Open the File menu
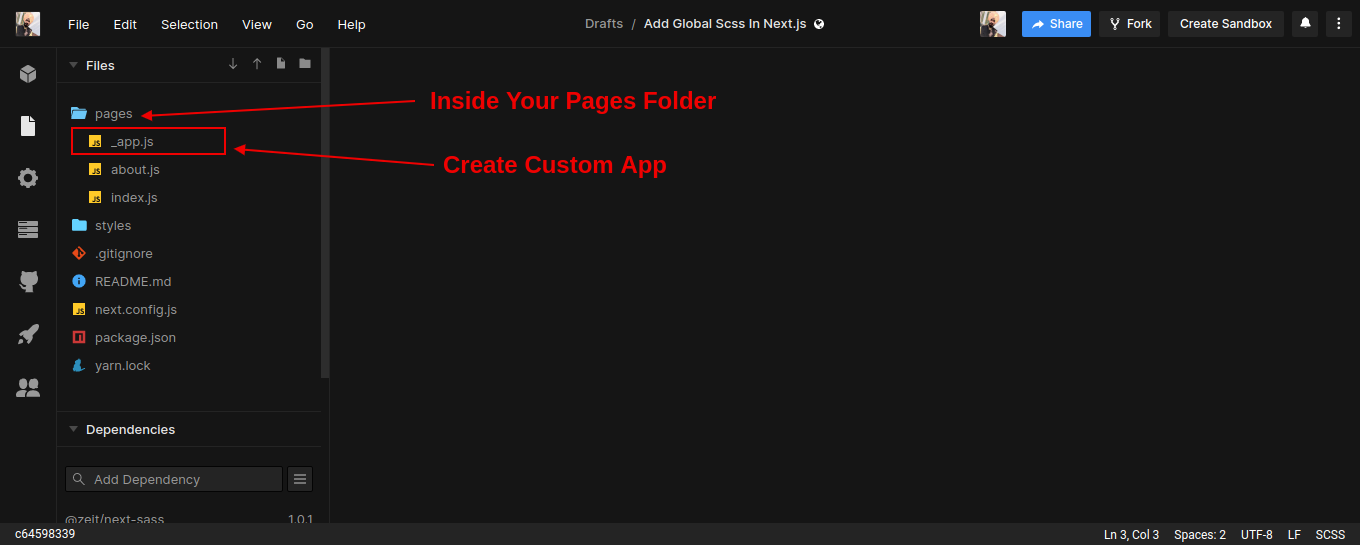 78,24
